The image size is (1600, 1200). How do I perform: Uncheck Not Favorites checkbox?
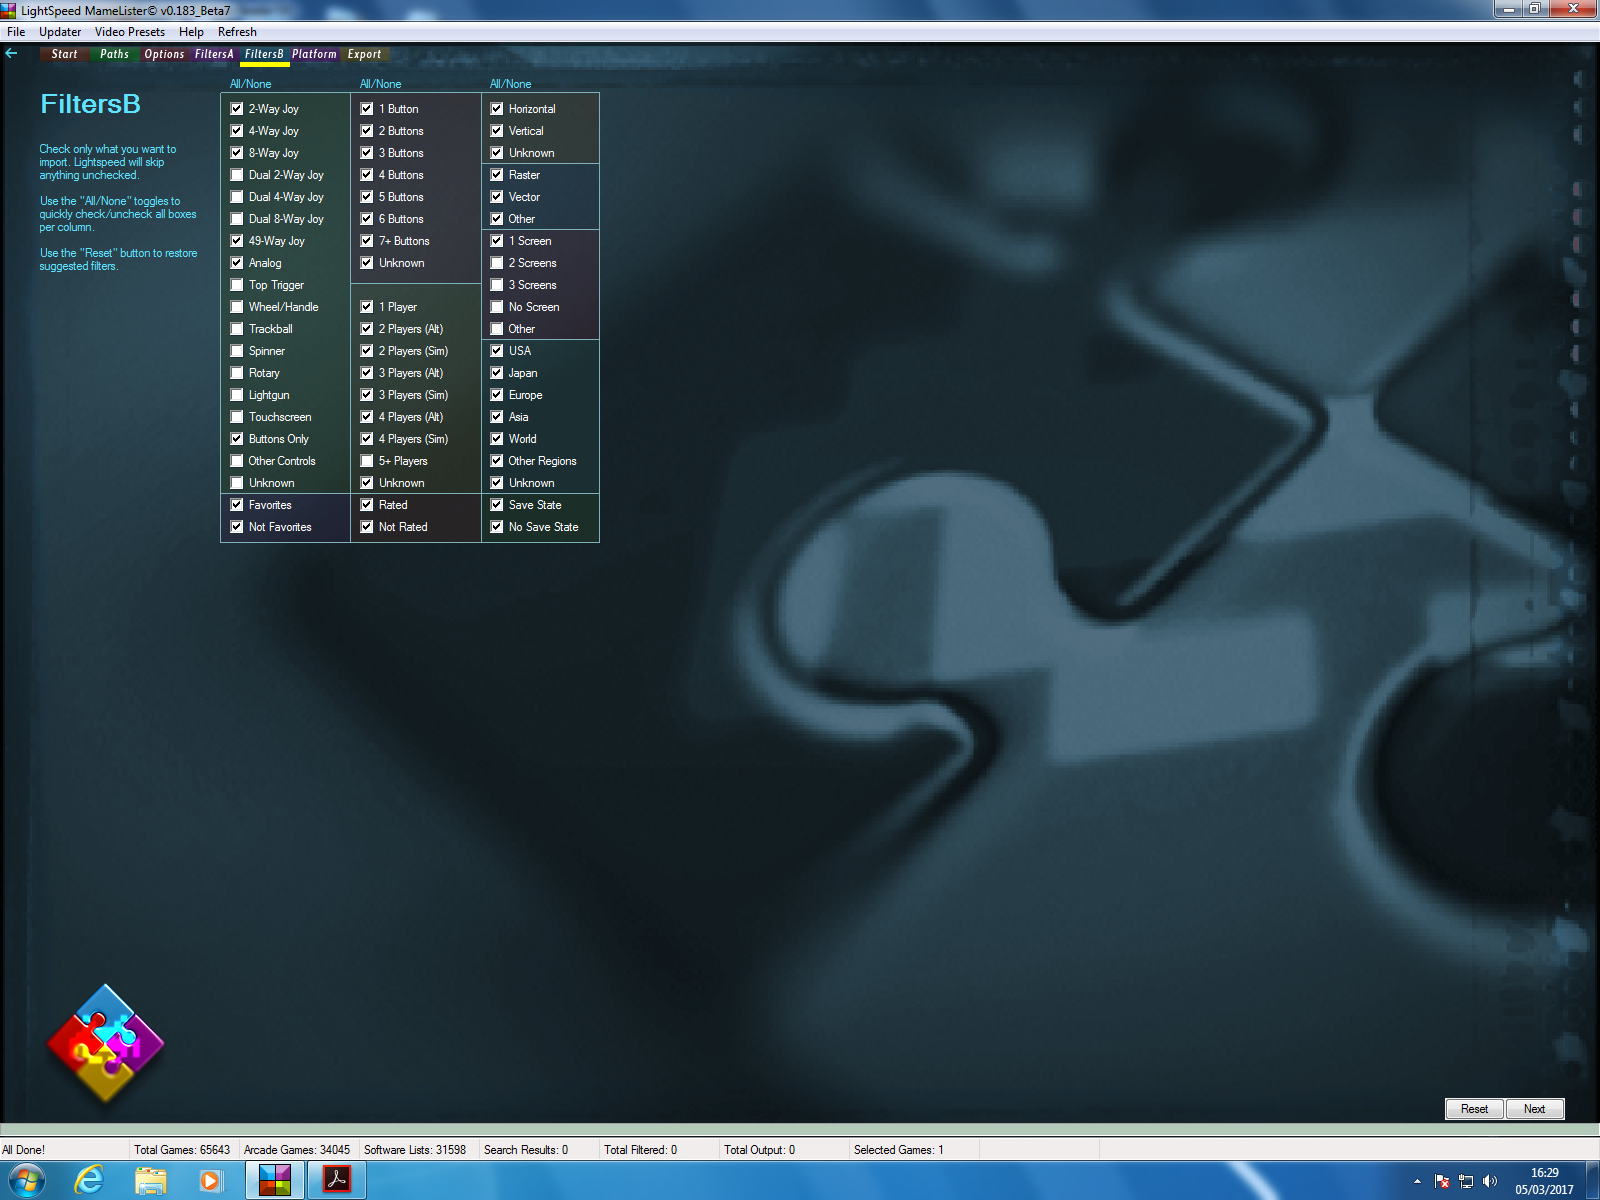237,527
